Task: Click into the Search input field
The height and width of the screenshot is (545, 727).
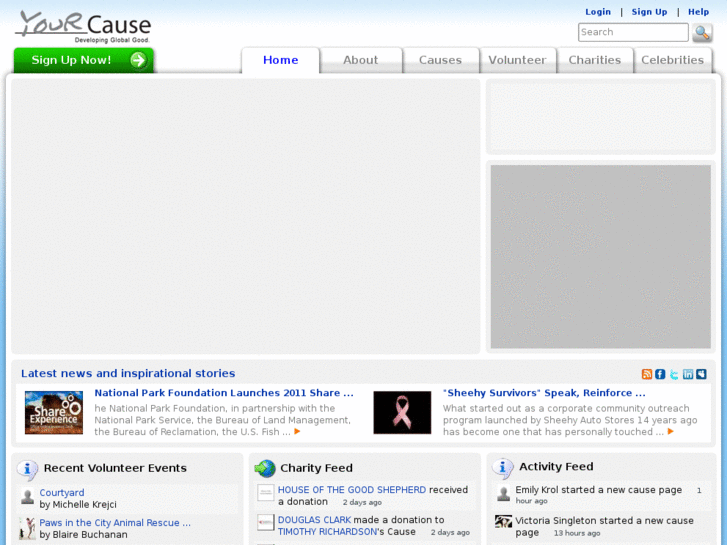Action: click(x=633, y=32)
